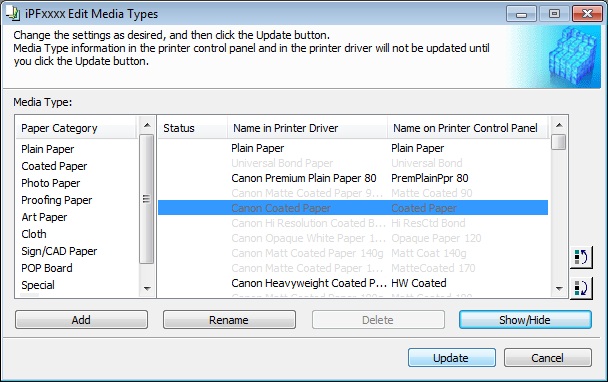Click PremPlainPpr 80 control panel name
The height and width of the screenshot is (382, 608).
pos(430,178)
